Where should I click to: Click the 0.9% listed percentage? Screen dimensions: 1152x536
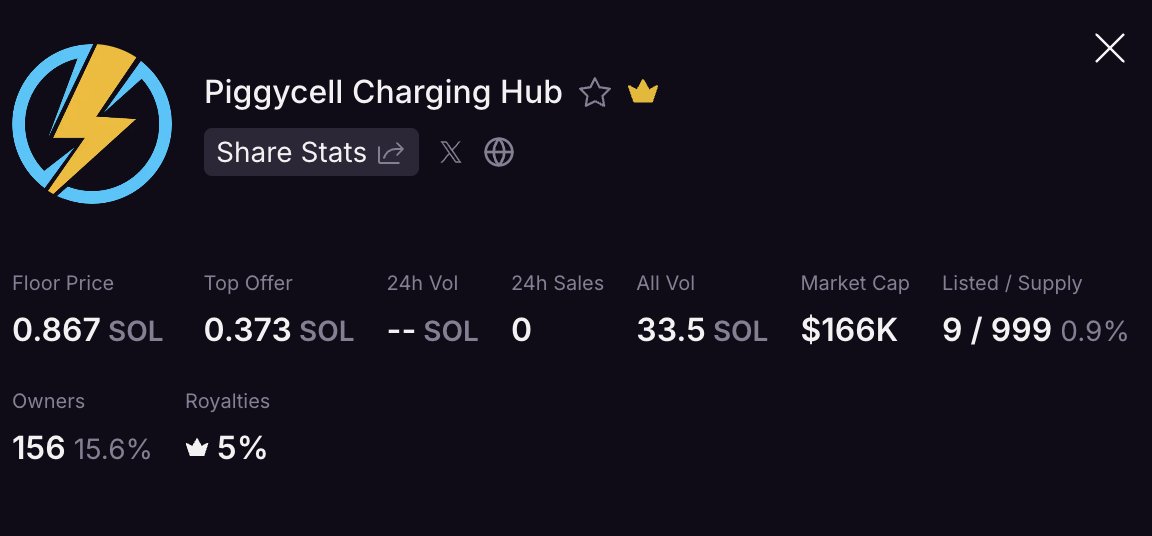[x=1094, y=331]
